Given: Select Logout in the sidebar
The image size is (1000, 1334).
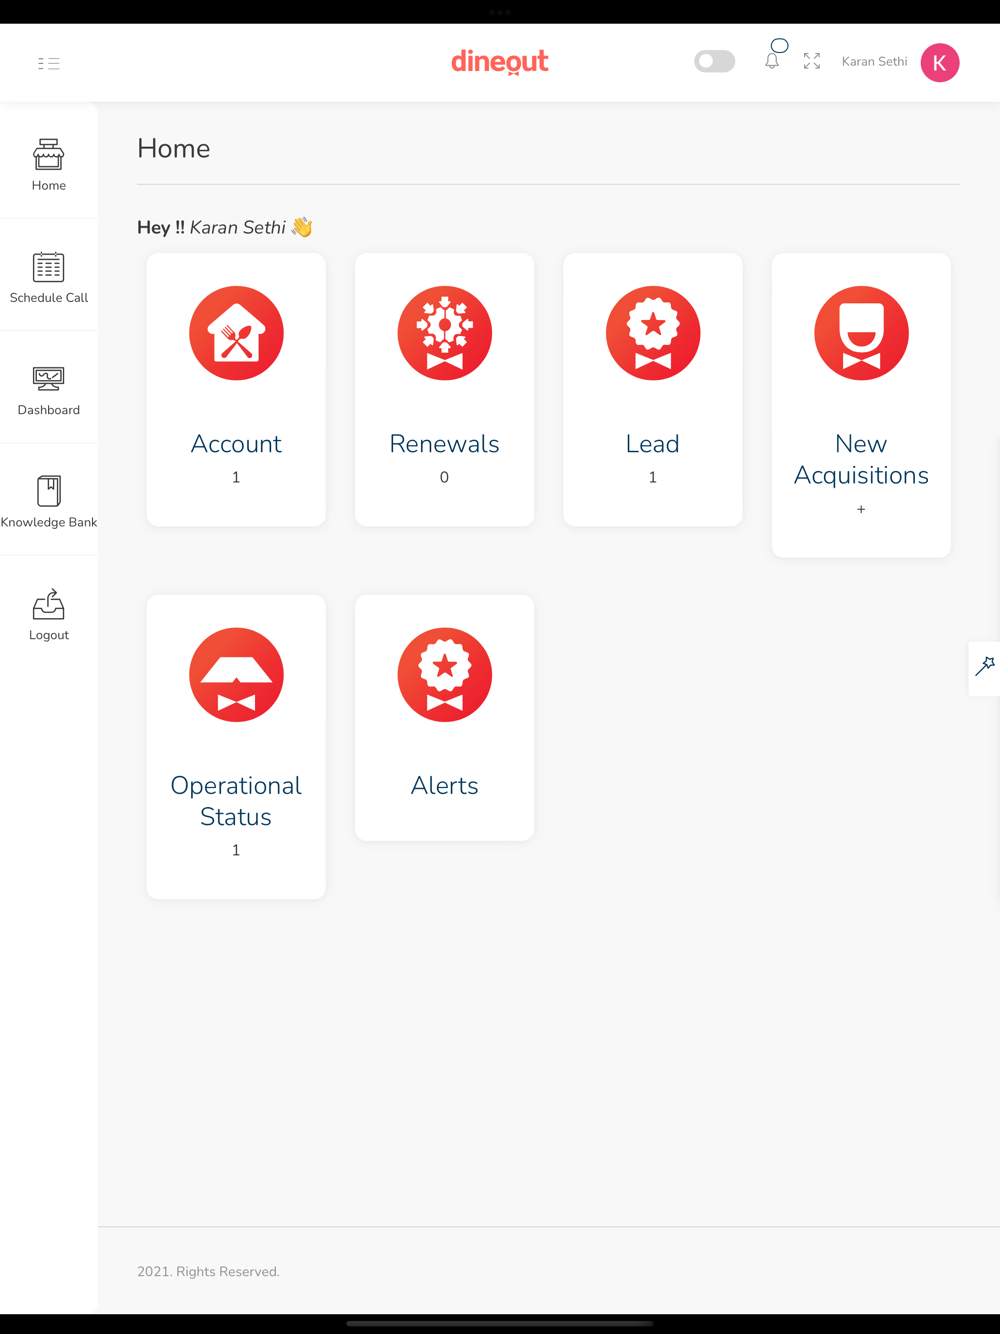Looking at the screenshot, I should pos(49,615).
